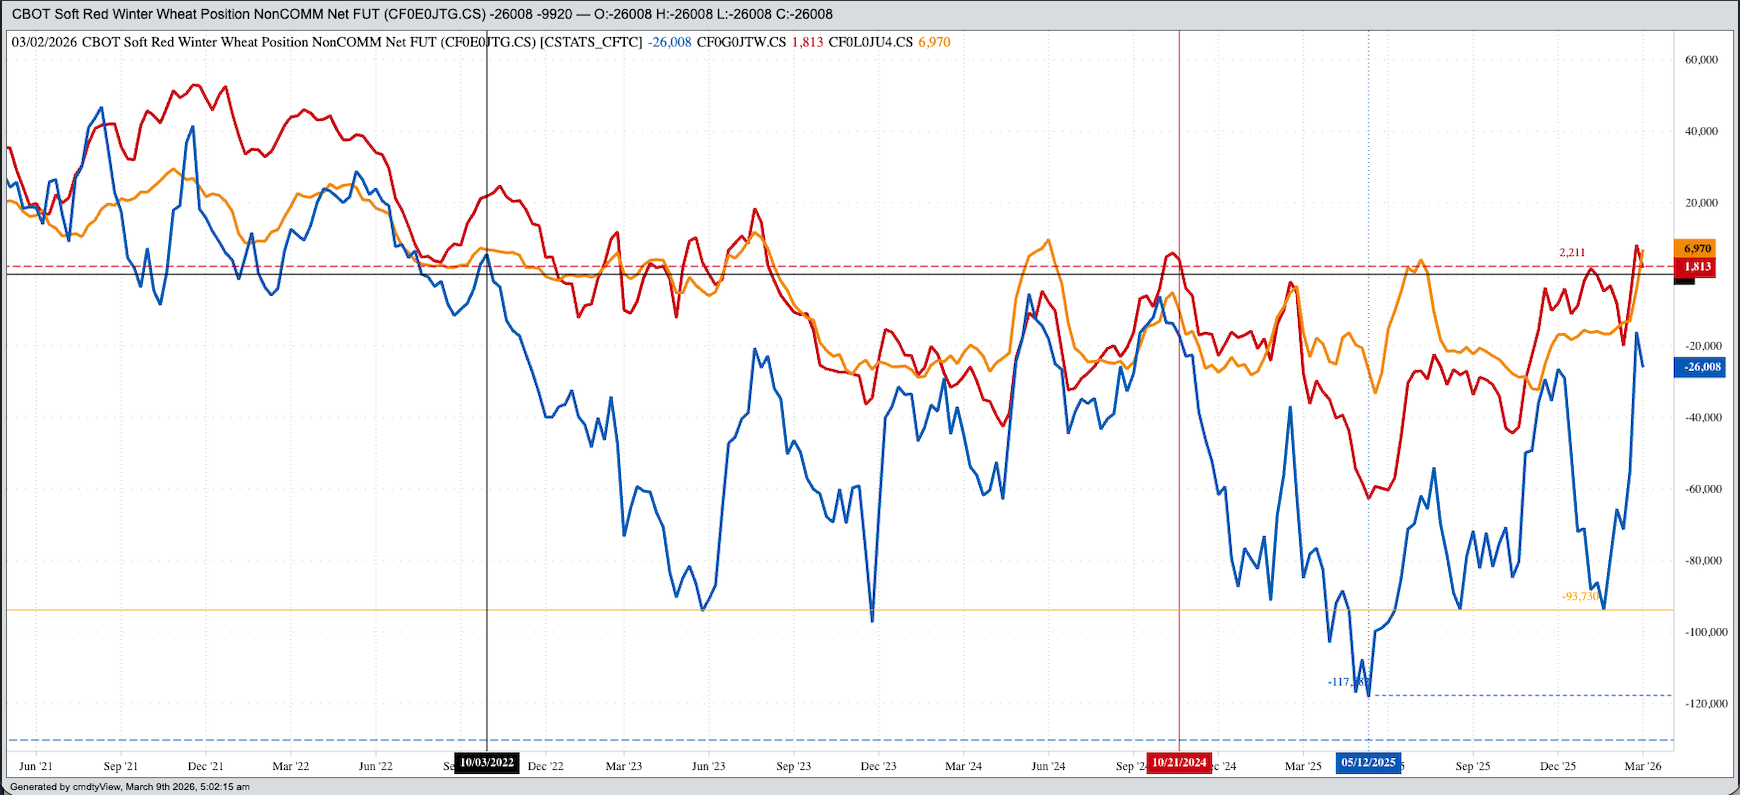Click the CF0G0JTW.CS legend symbol
Screen dimensions: 1740x795
tap(741, 42)
